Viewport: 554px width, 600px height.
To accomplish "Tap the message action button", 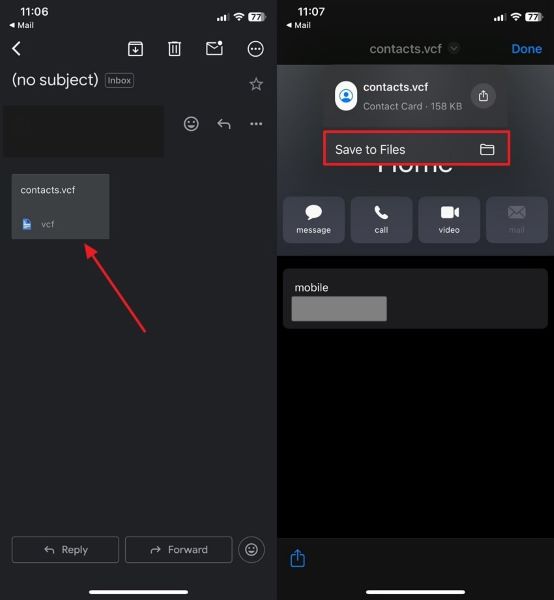I will tap(314, 220).
